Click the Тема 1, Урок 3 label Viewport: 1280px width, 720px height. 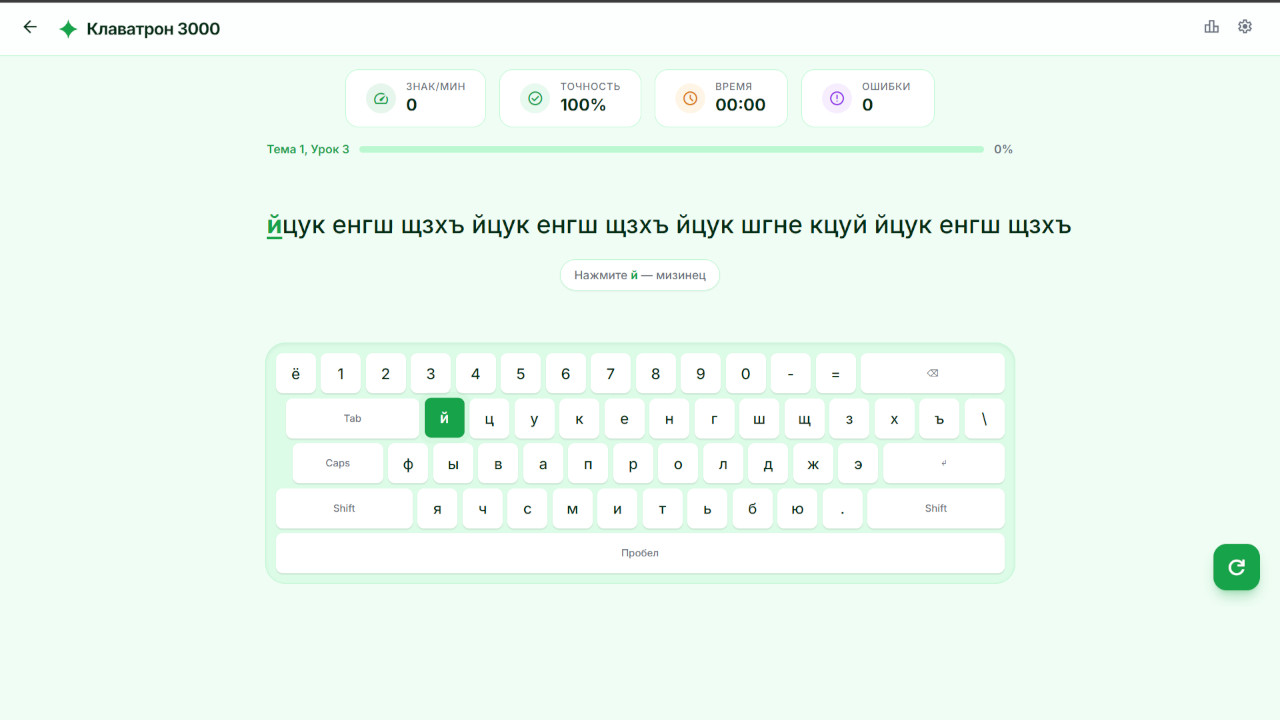306,149
